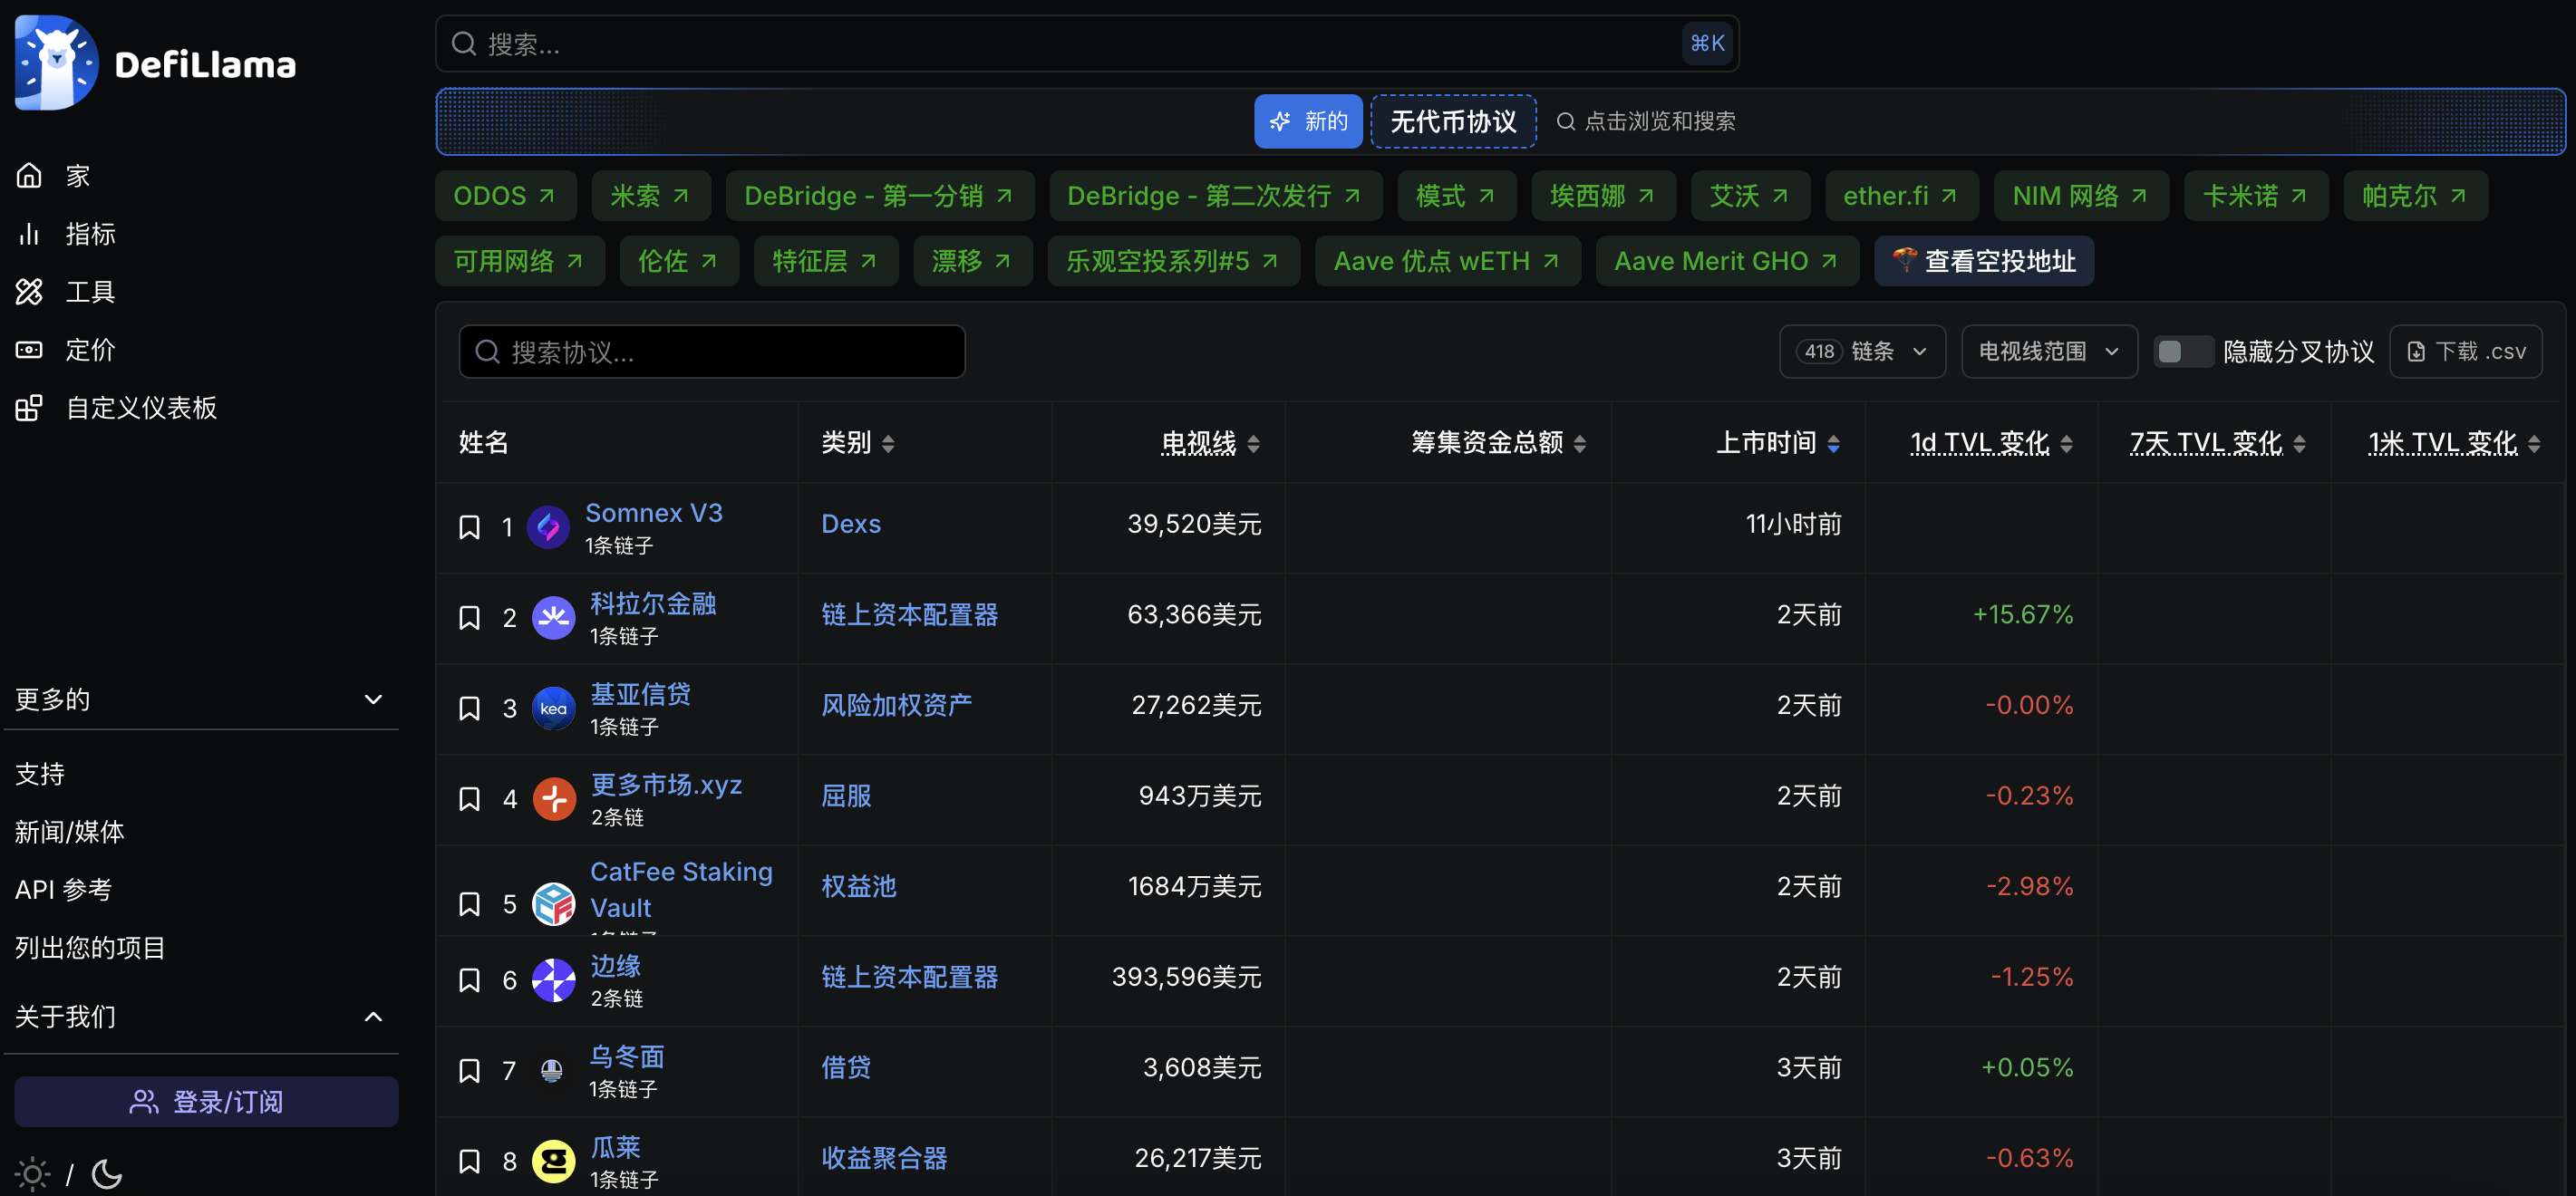Select the 无代币协议 tab
Viewport: 2576px width, 1196px height.
coord(1452,122)
